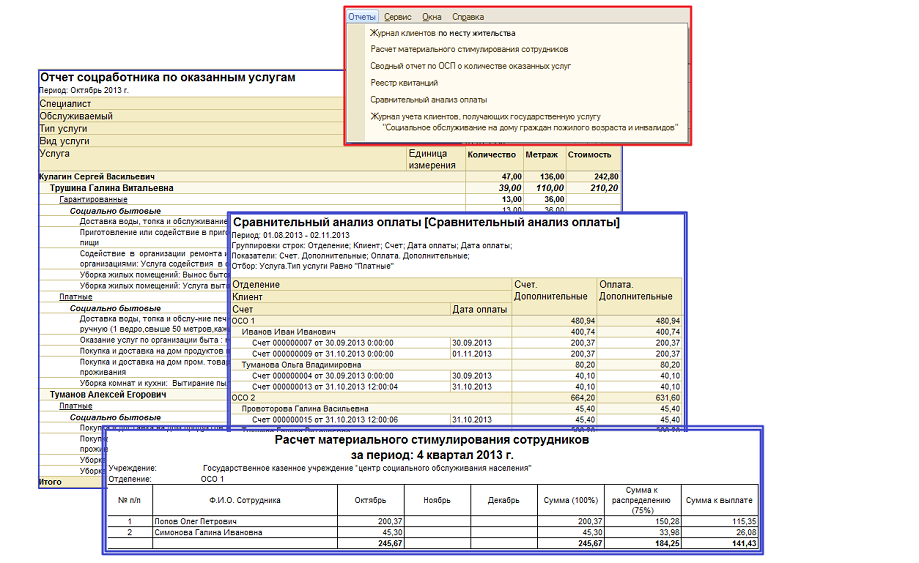This screenshot has width=919, height=563.
Task: Click value 242,80 in Стоимость column
Action: click(x=605, y=176)
